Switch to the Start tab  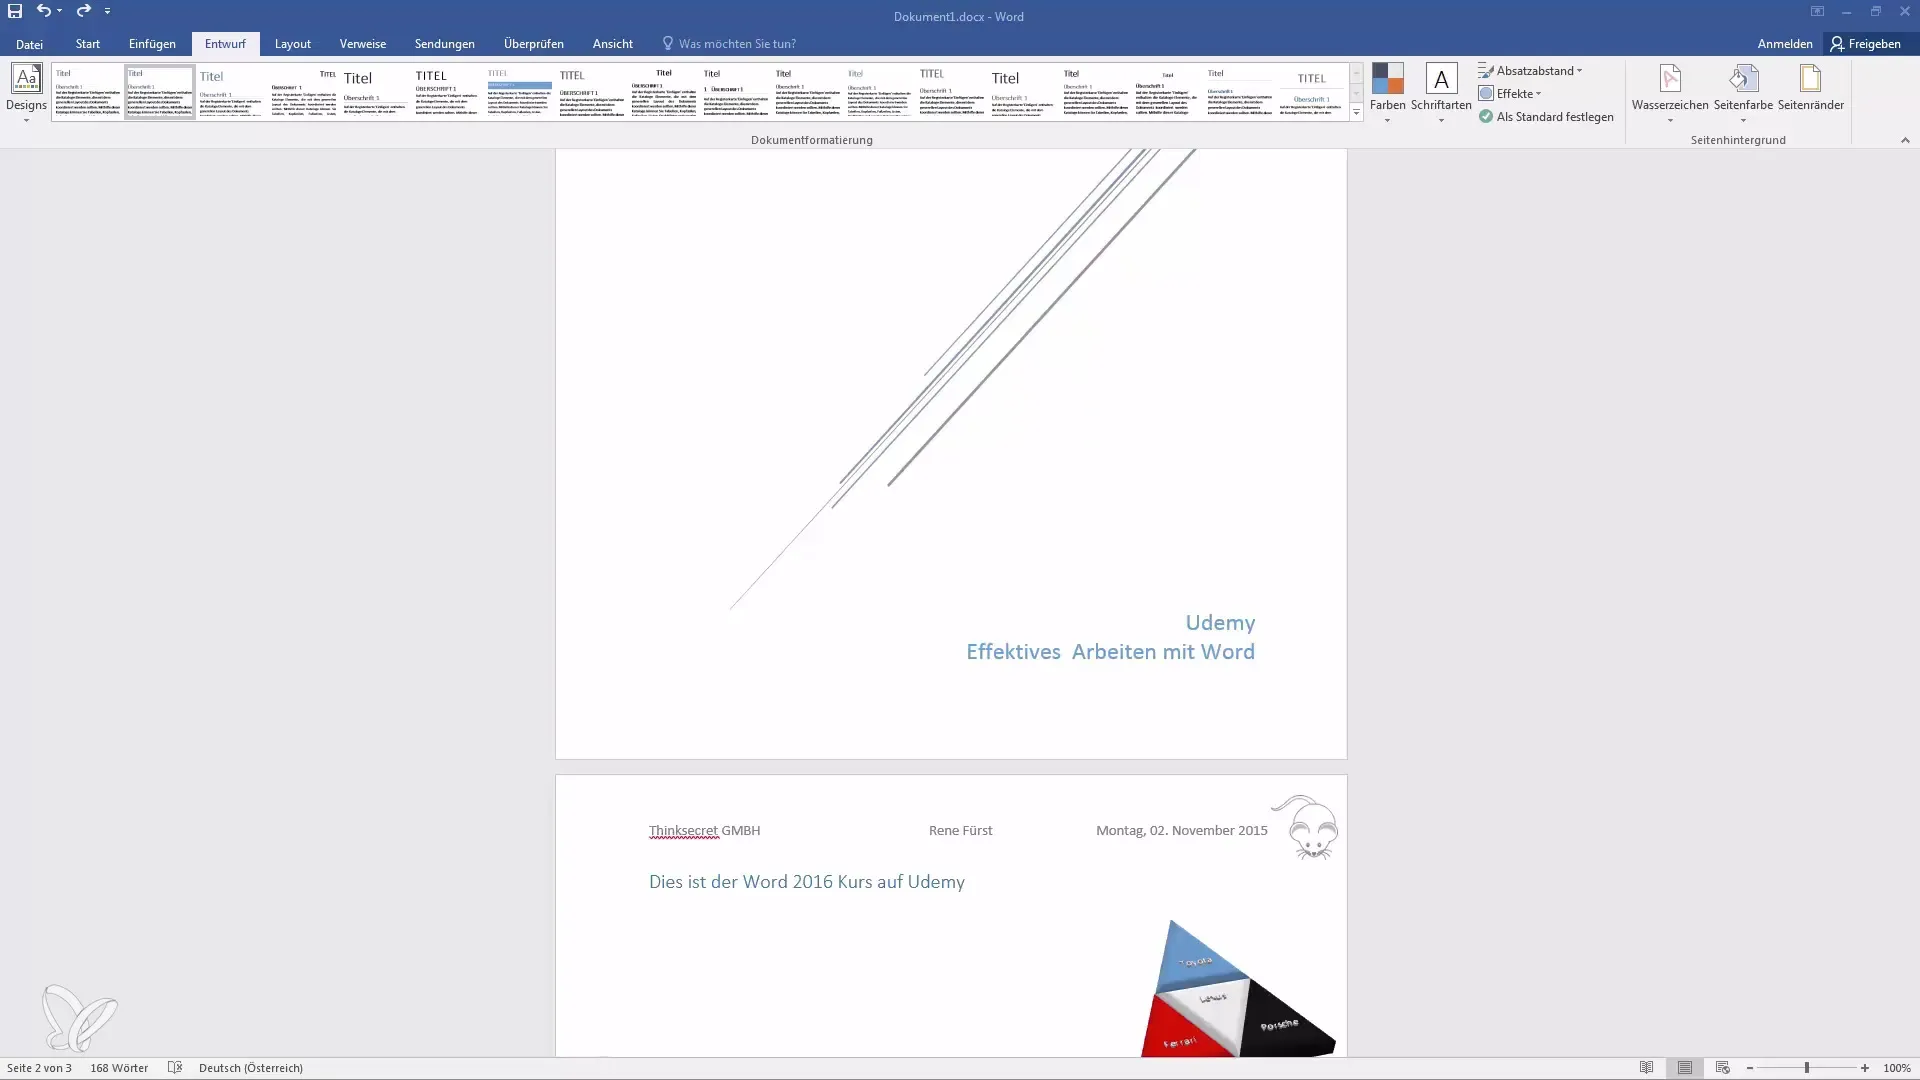point(88,44)
